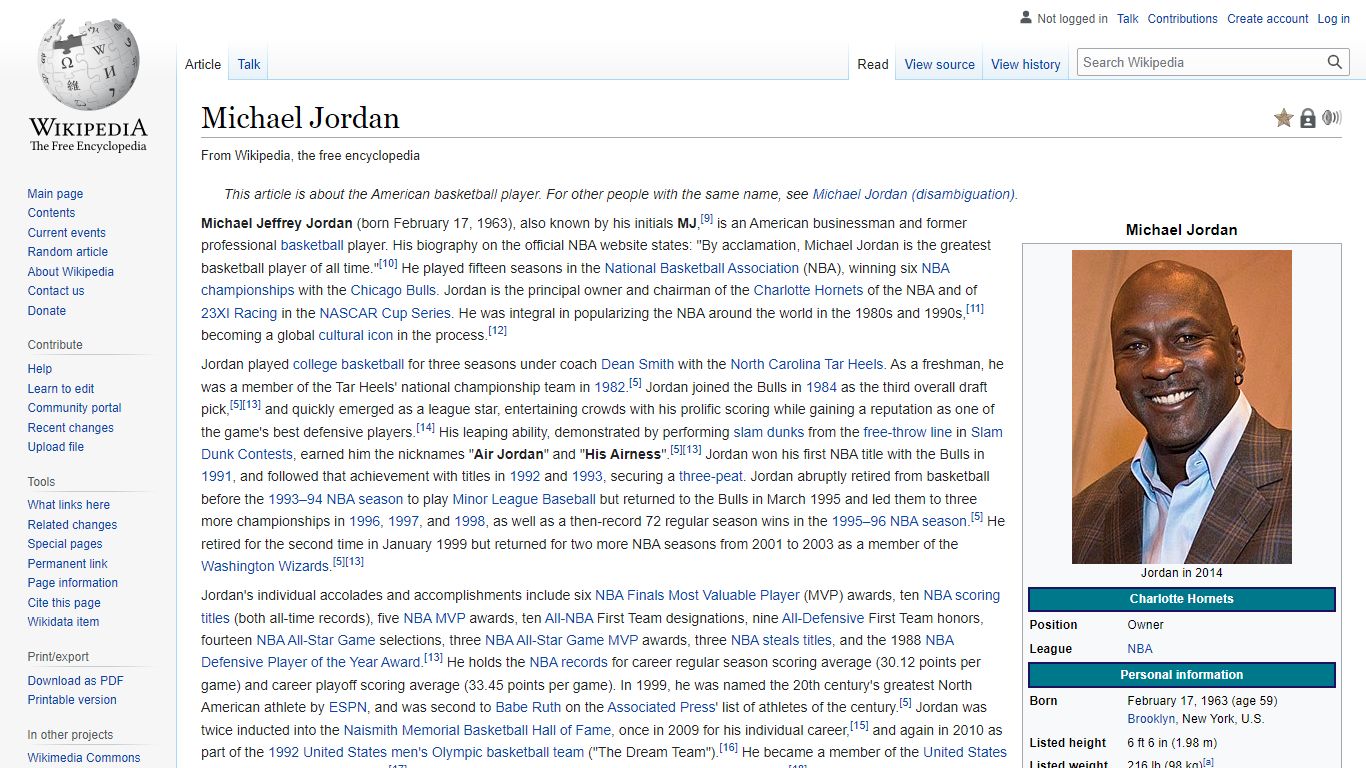
Task: Open the cultural icon link
Action: (x=356, y=335)
